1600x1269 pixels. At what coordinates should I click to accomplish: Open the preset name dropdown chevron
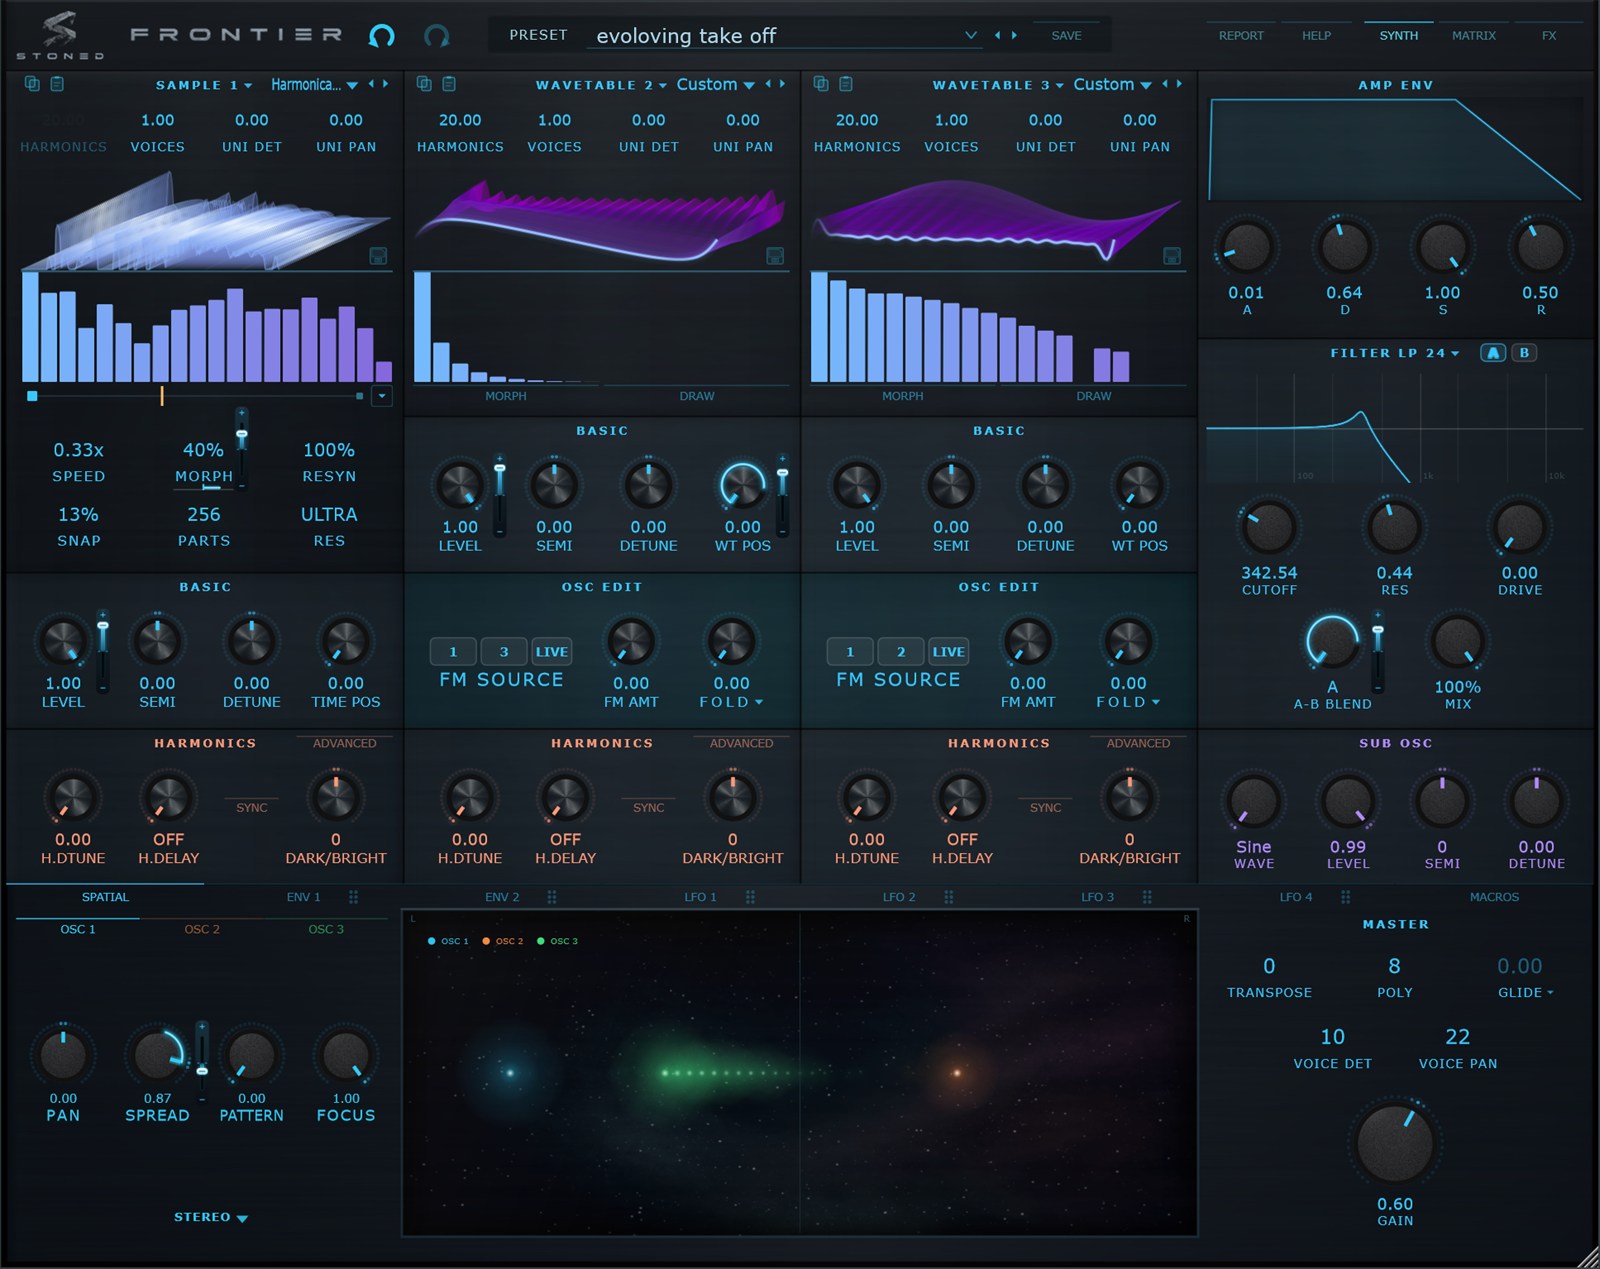point(970,35)
